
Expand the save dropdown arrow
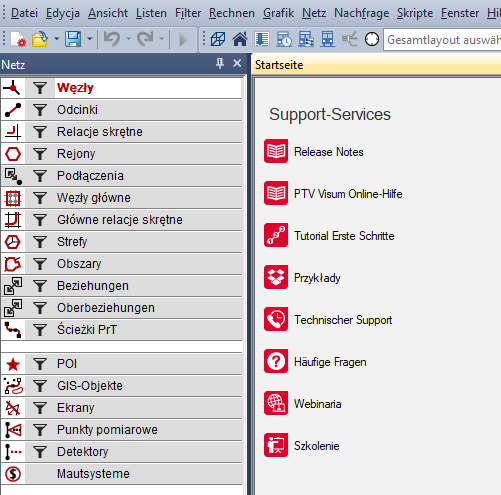coord(90,39)
